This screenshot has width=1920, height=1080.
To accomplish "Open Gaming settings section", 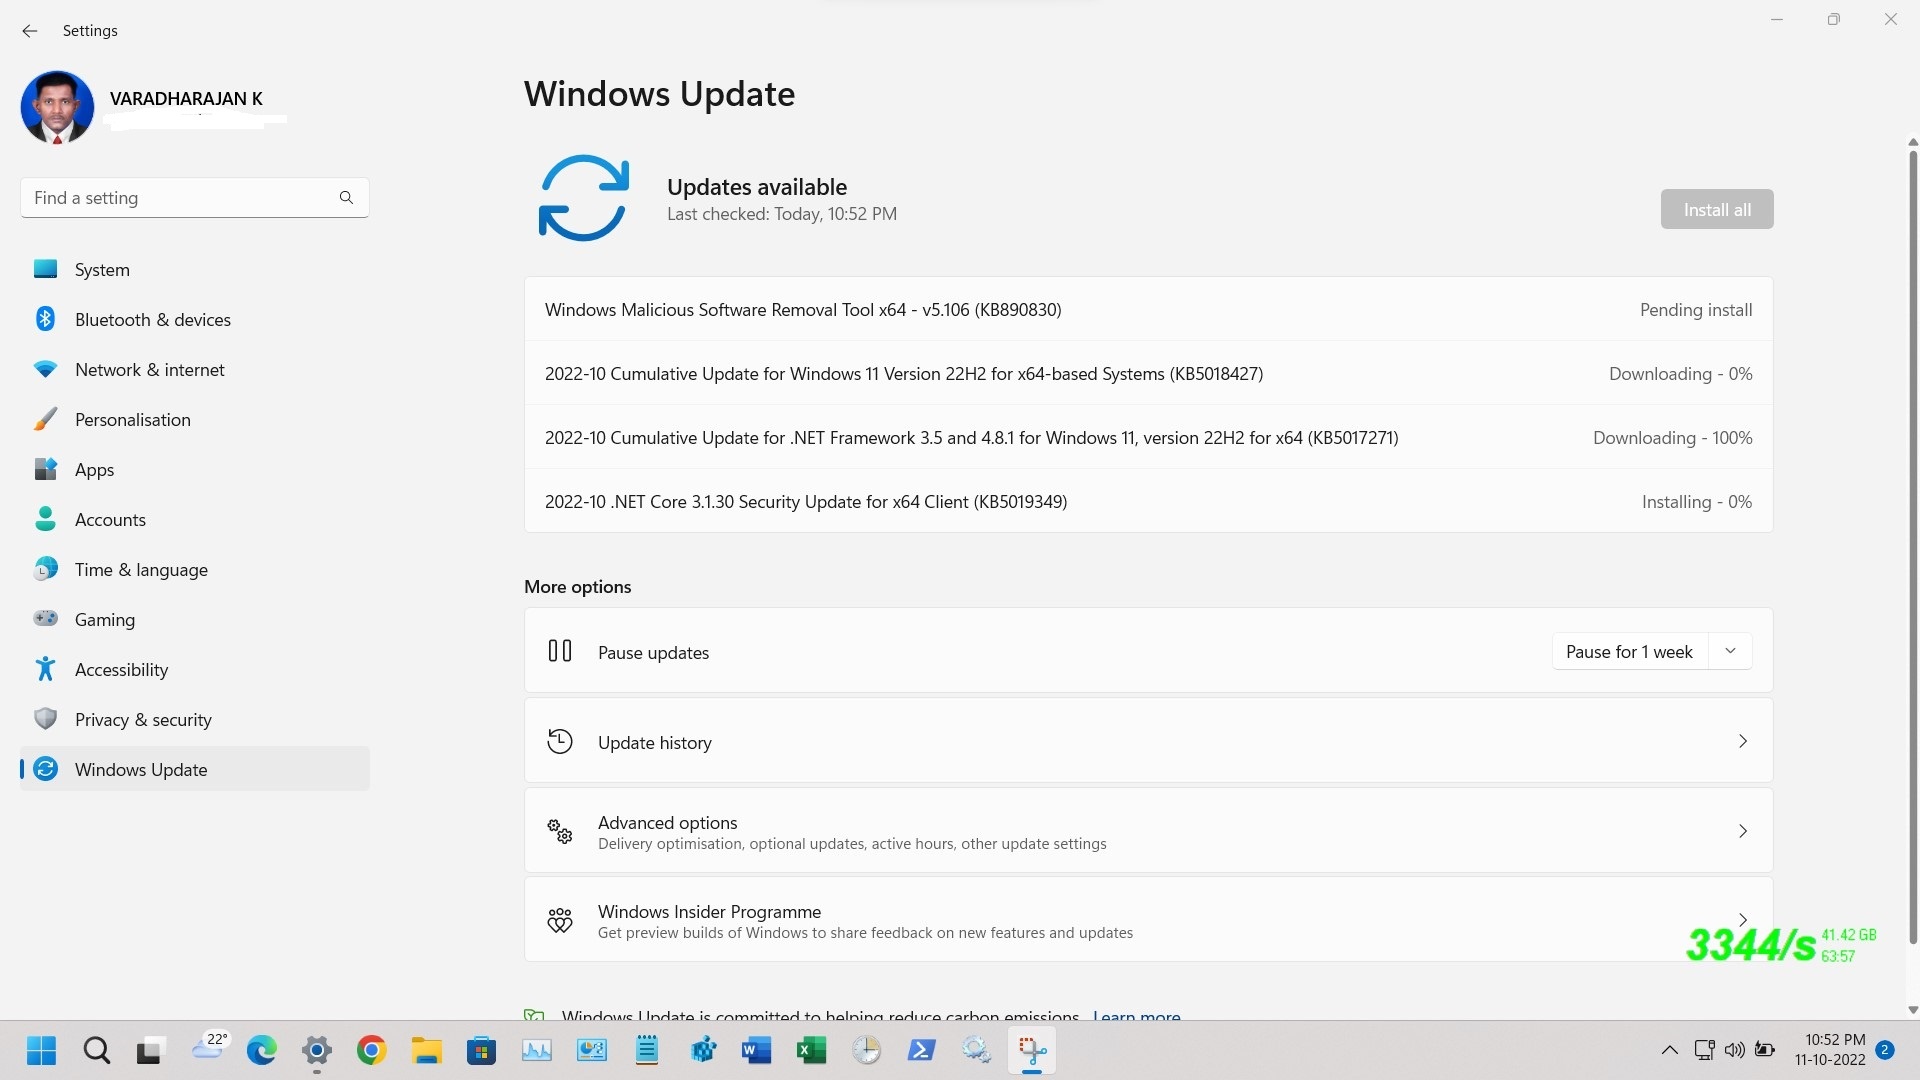I will [x=104, y=618].
